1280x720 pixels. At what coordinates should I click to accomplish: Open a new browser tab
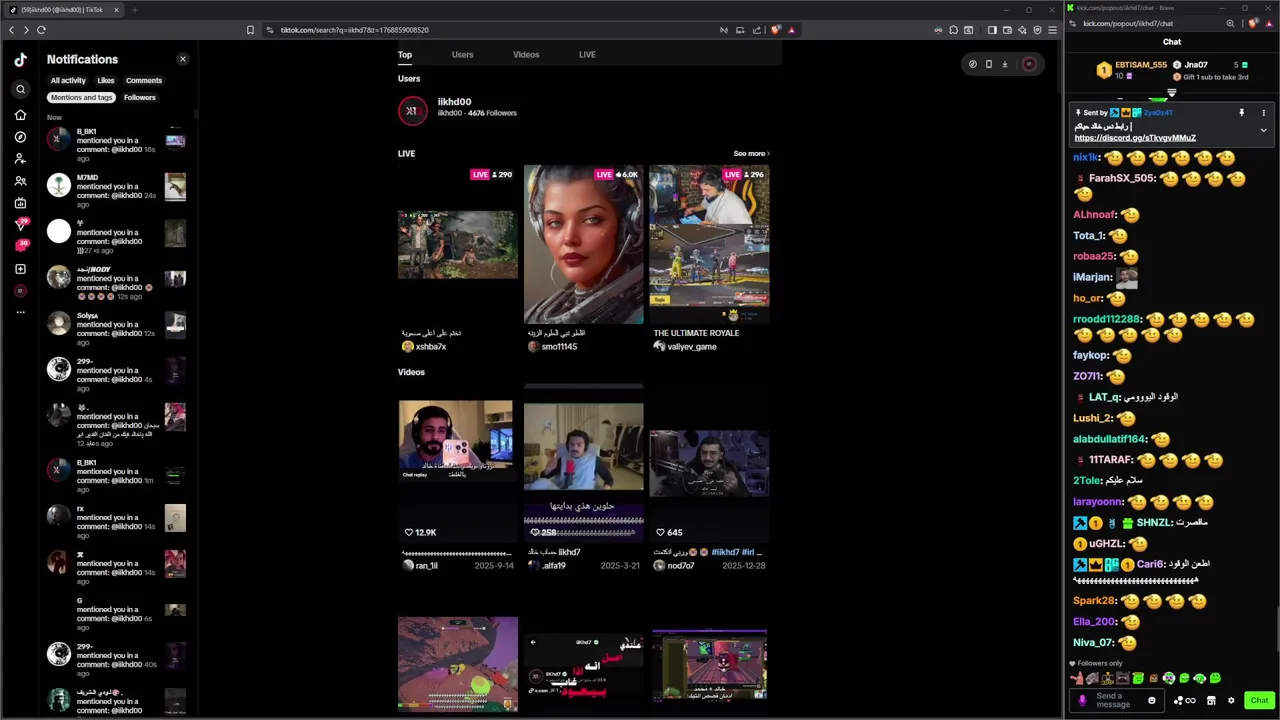[134, 10]
